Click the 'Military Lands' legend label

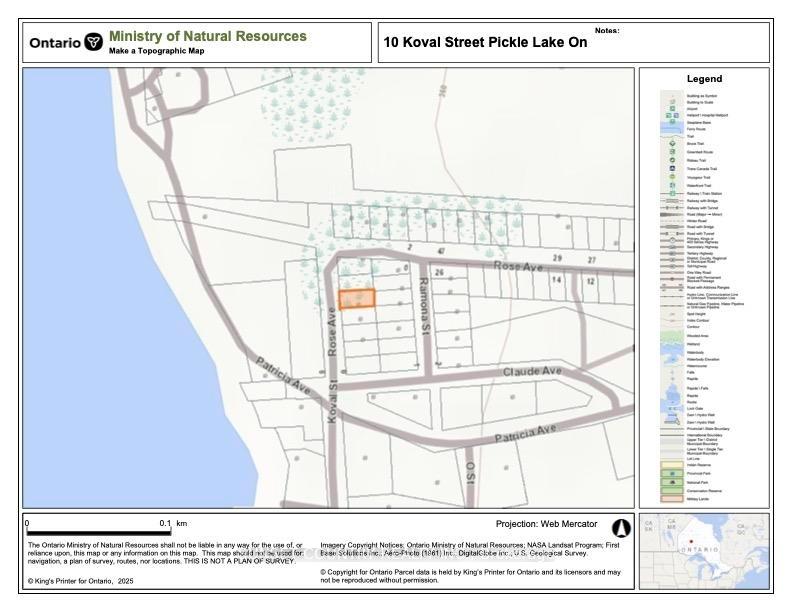click(x=698, y=499)
